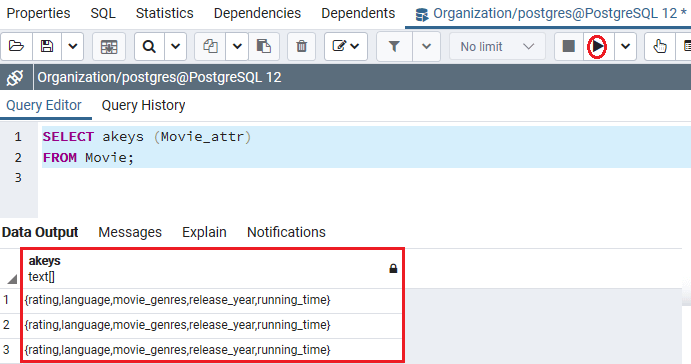The height and width of the screenshot is (364, 691).
Task: Open the Statistics tab
Action: coord(164,13)
